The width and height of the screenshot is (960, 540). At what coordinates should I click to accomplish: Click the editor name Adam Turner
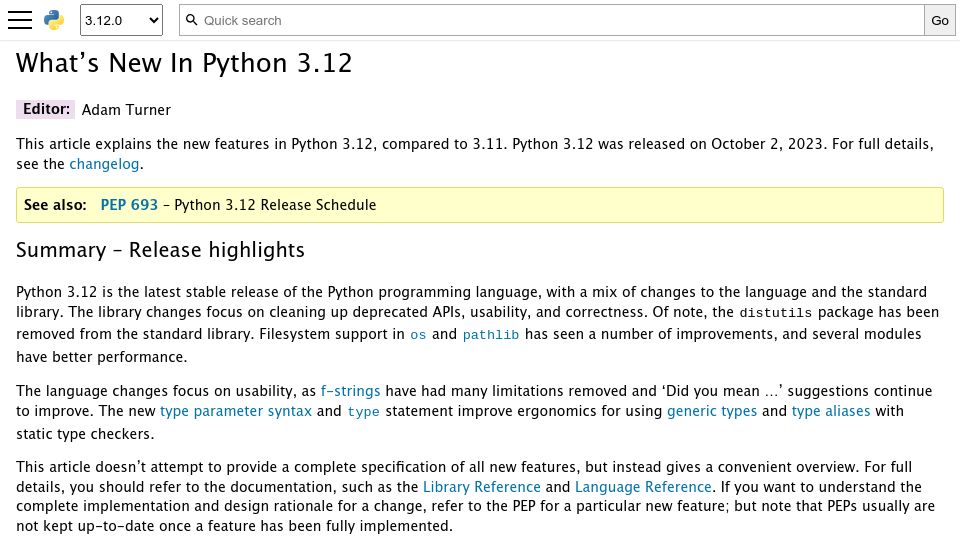[x=126, y=110]
